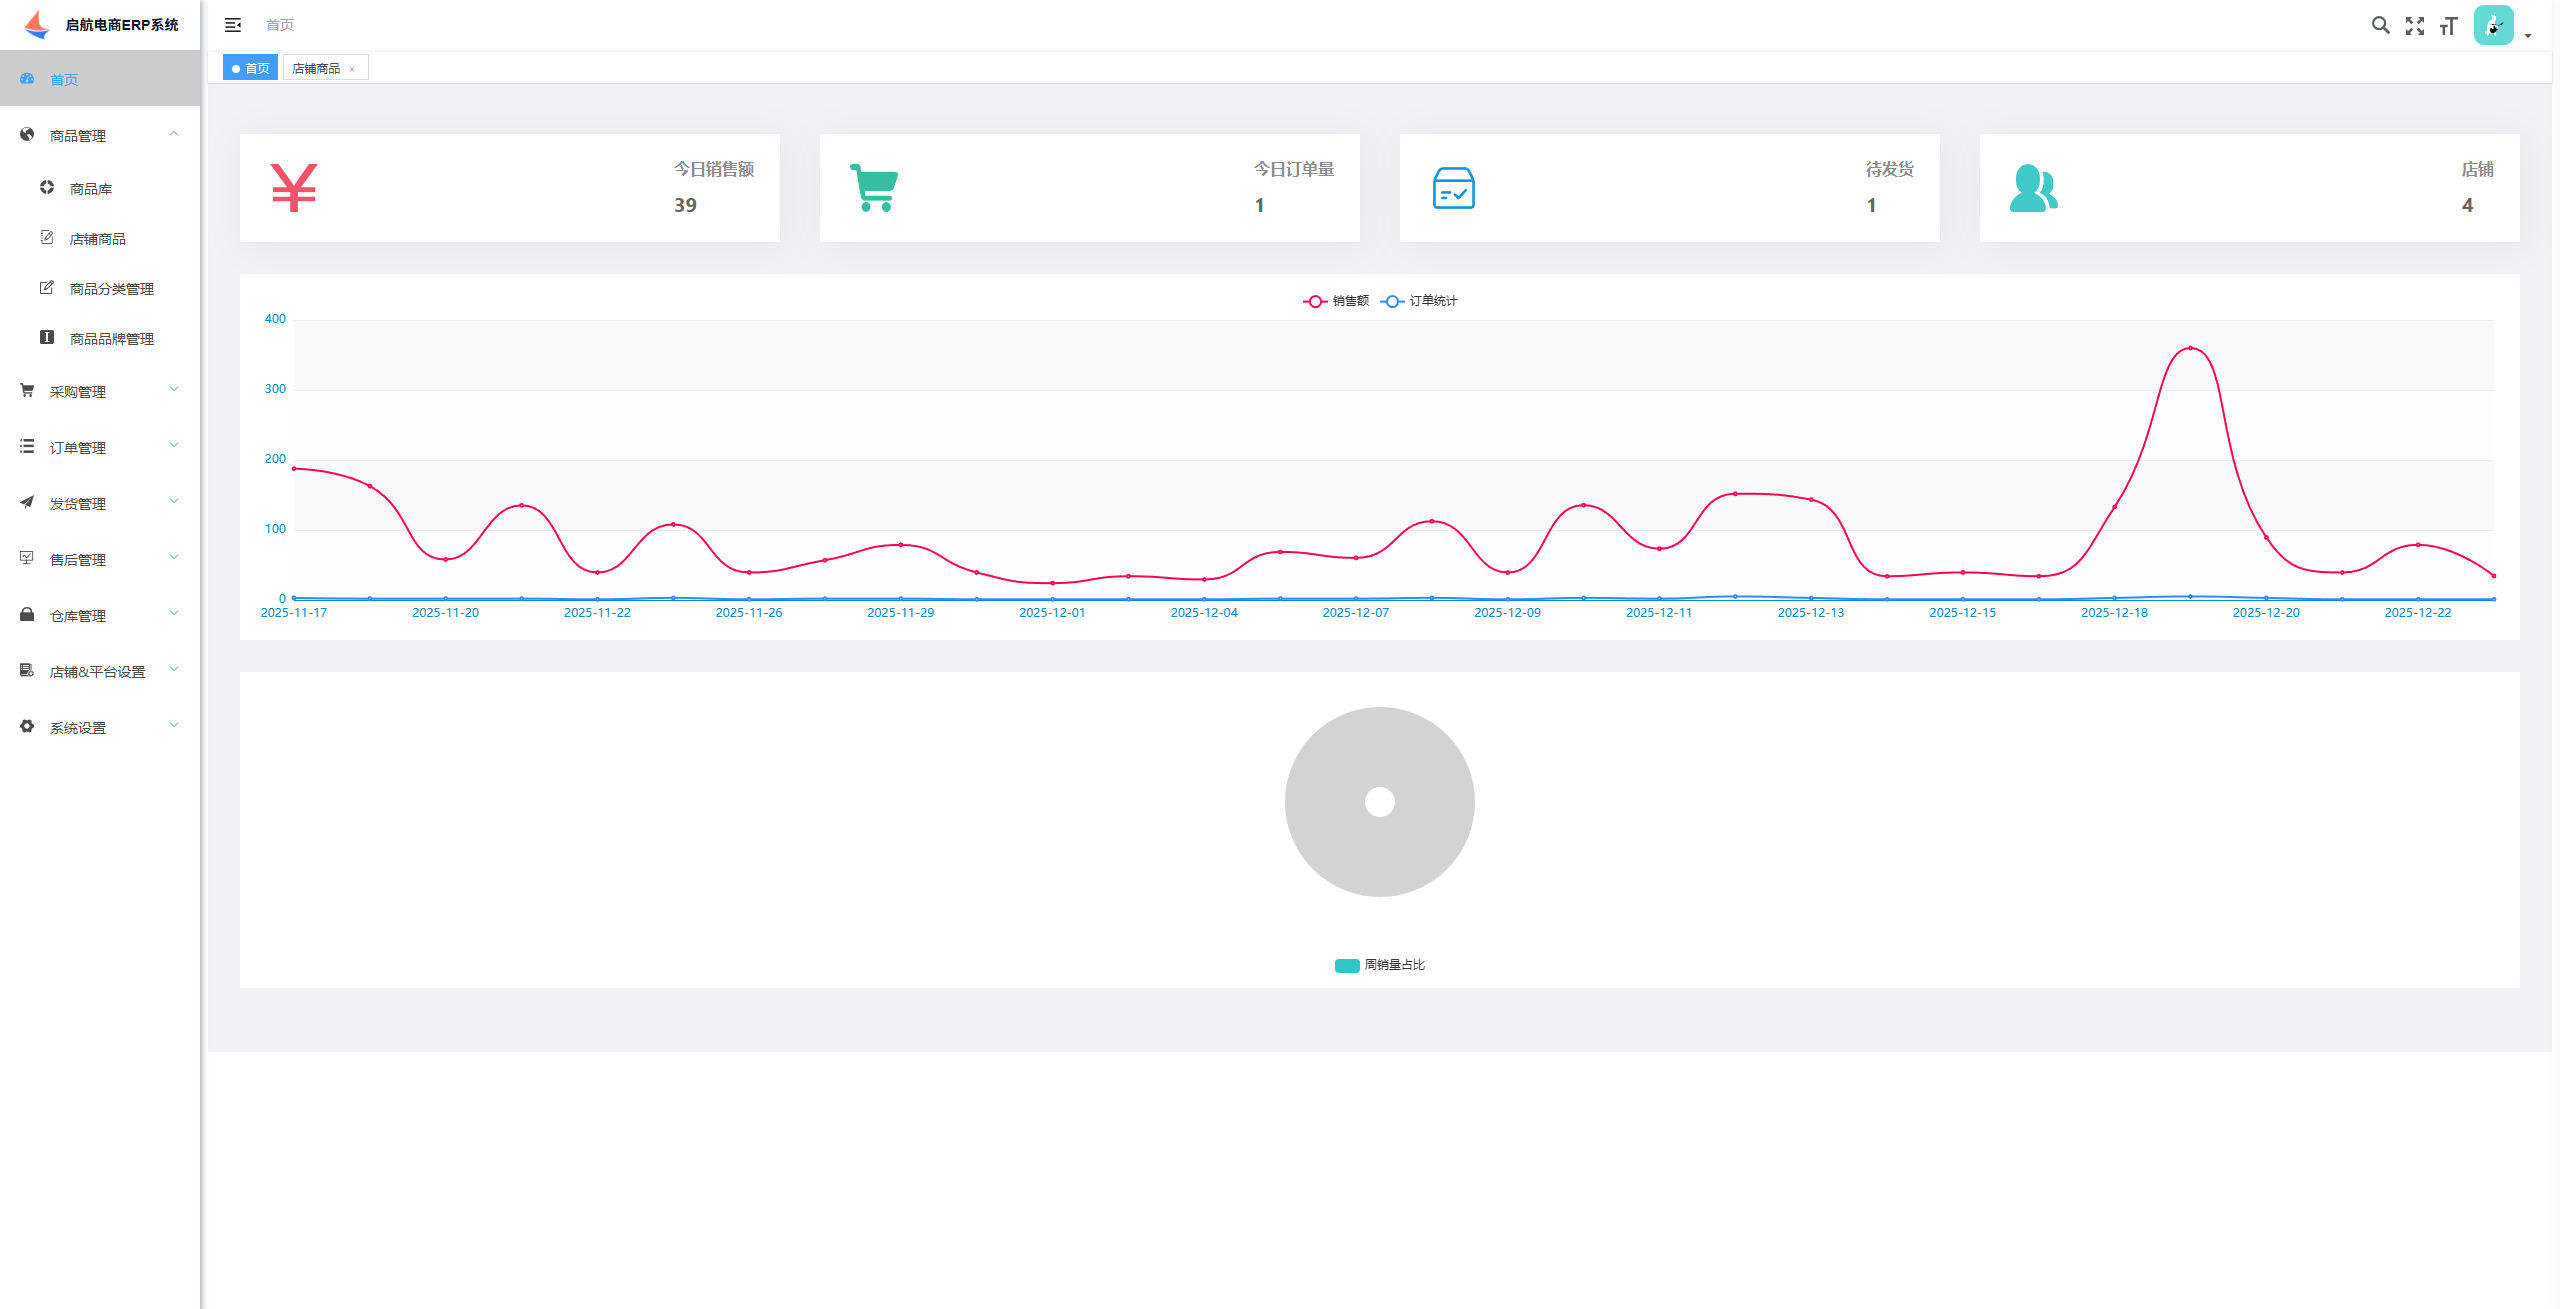This screenshot has width=2560, height=1309.
Task: Collapse sidebar using hamburger icon
Action: tap(233, 25)
